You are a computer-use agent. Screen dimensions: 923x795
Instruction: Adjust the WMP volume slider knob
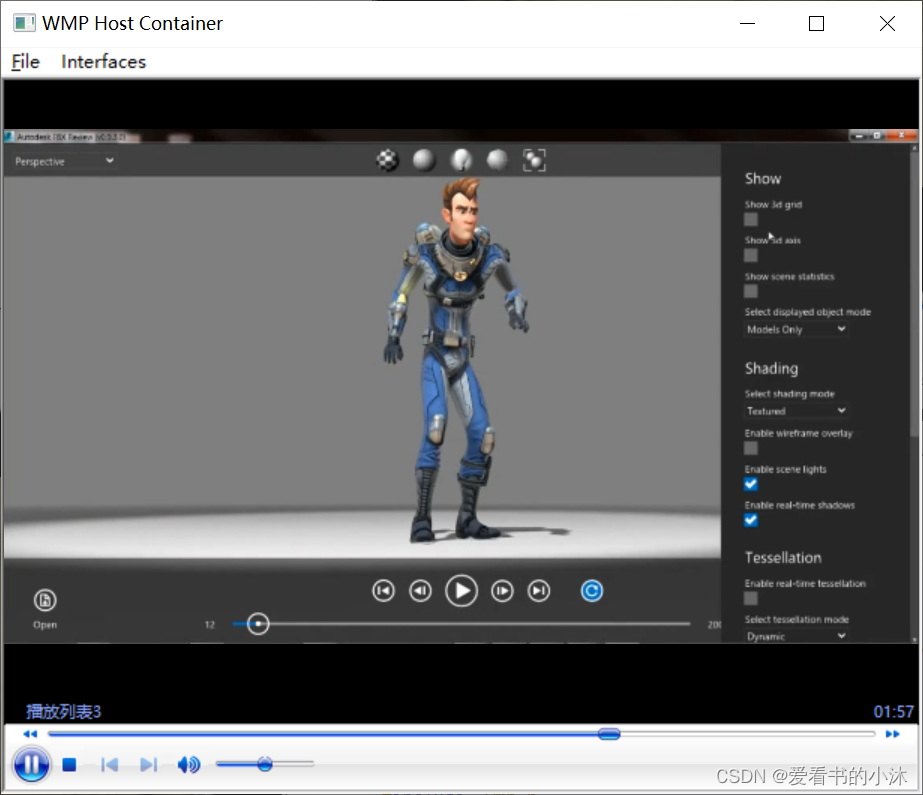pyautogui.click(x=265, y=764)
